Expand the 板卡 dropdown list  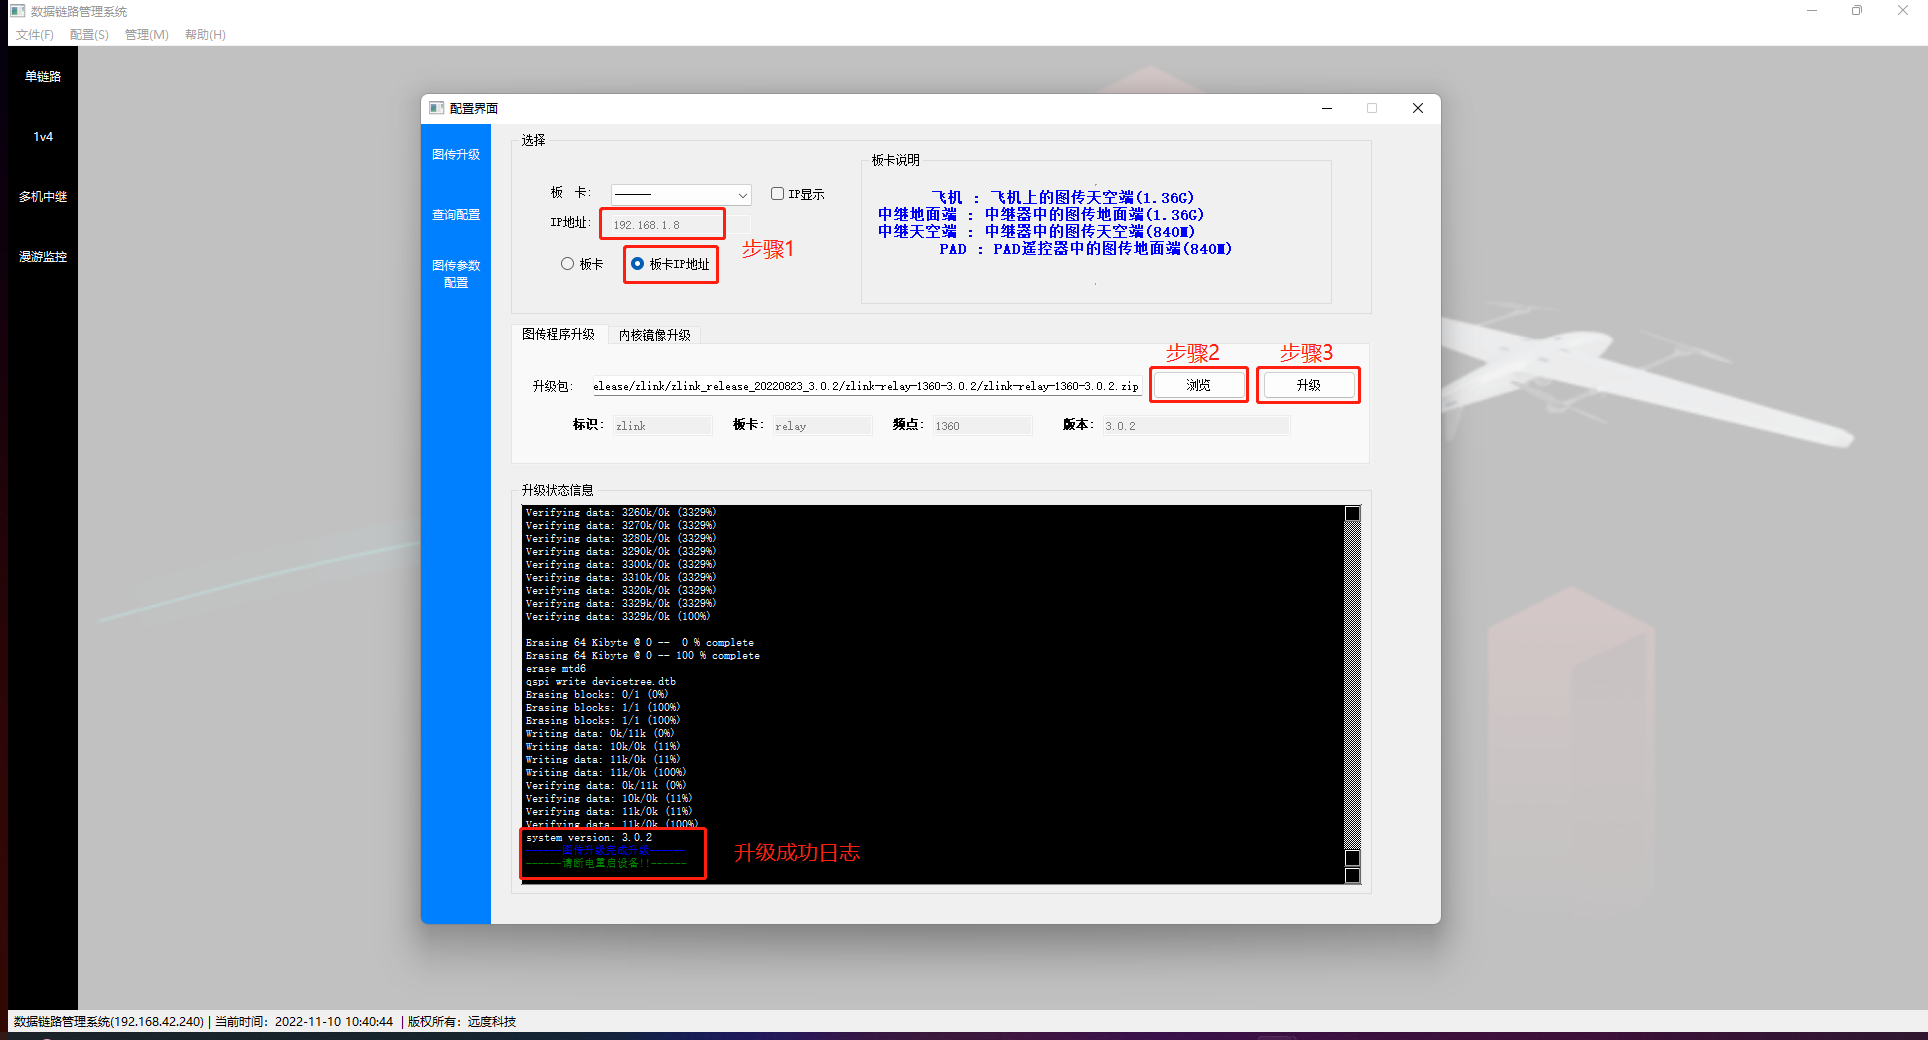pos(681,194)
